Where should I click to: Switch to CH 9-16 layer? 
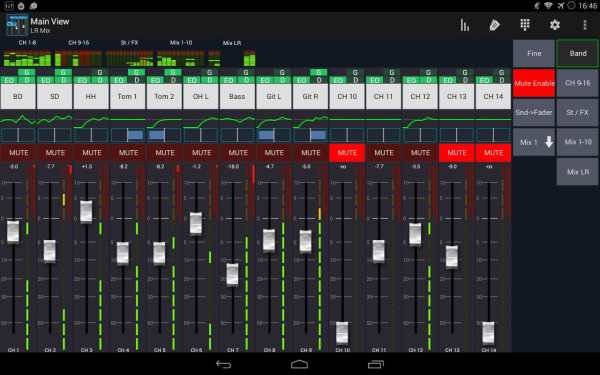coord(577,83)
